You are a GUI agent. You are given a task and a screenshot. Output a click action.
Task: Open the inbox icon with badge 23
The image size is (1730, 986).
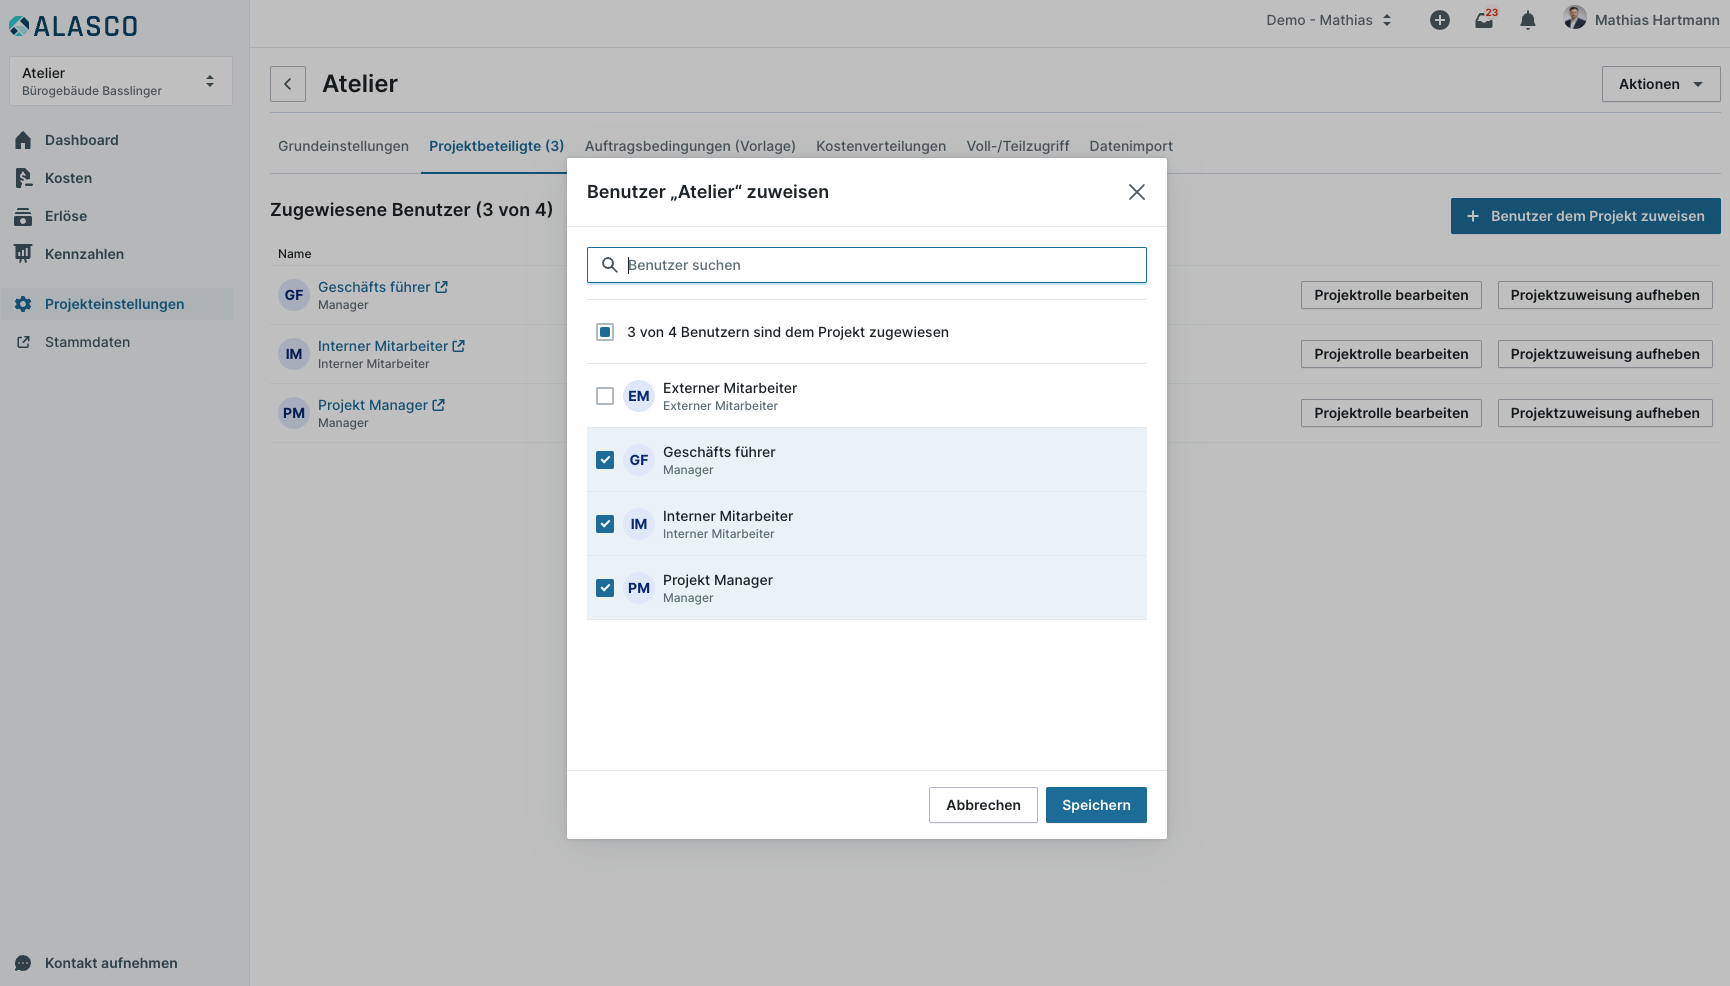[x=1484, y=20]
